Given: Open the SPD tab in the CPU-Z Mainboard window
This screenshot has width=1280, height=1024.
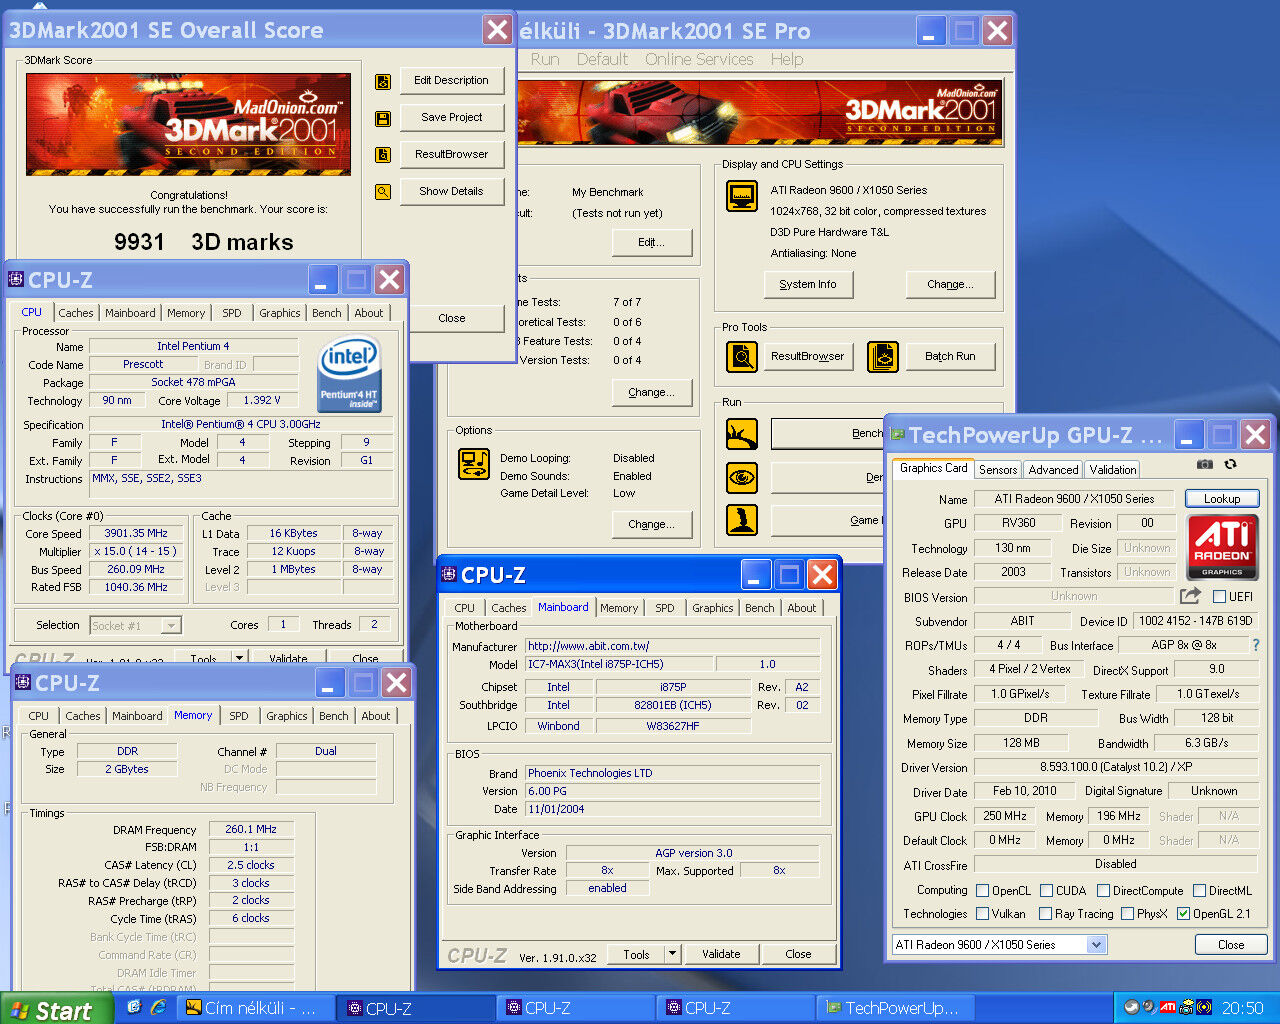Looking at the screenshot, I should (664, 608).
